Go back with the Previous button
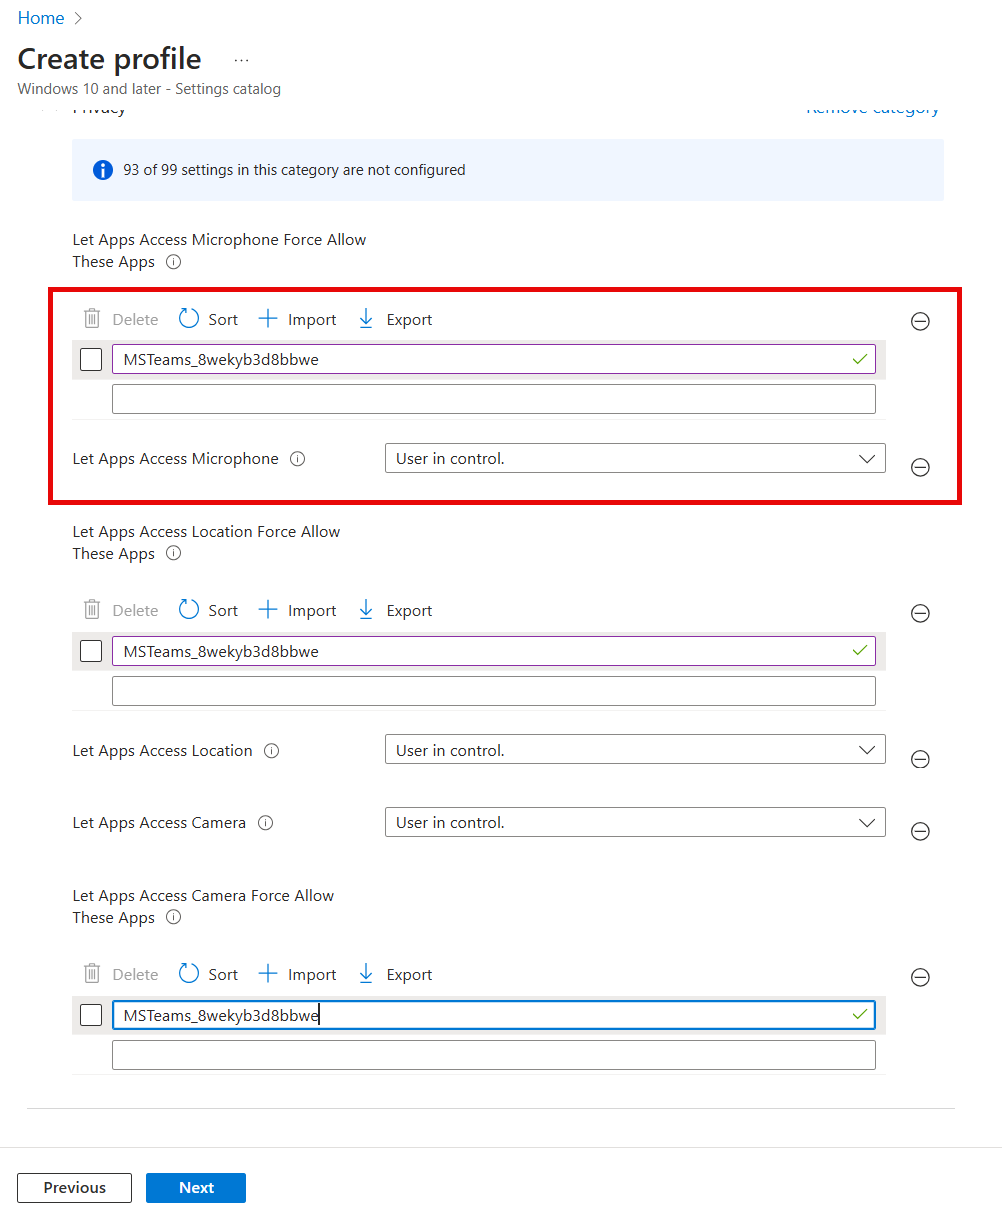 point(74,1188)
